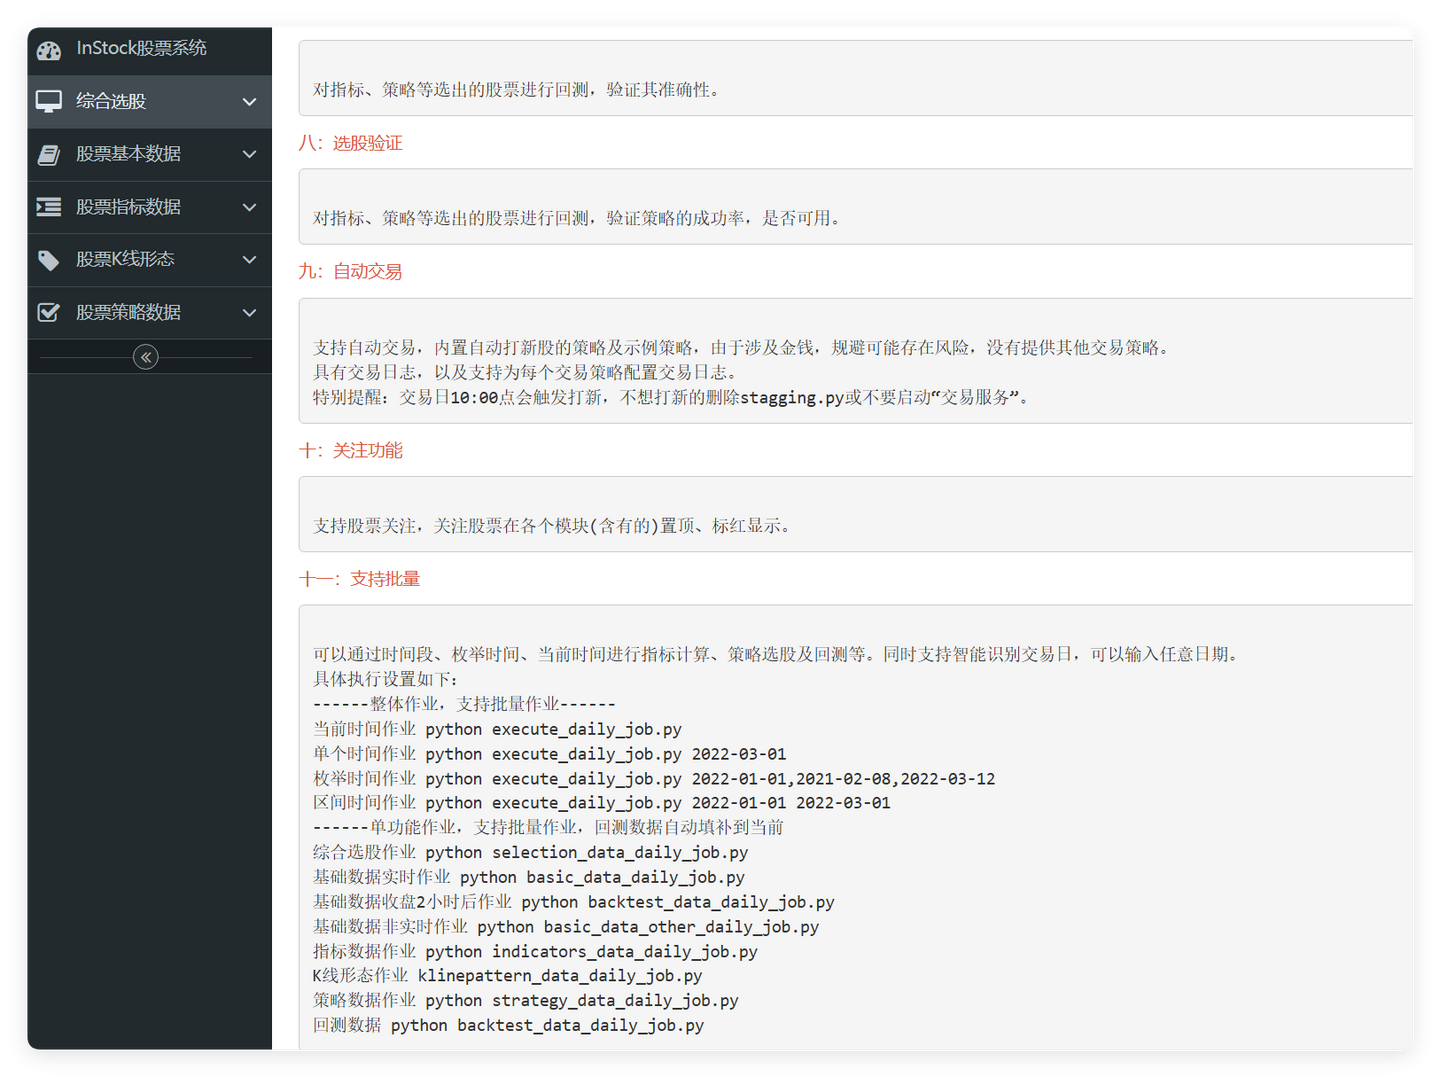Open the 股票基本数据 menu item

click(x=150, y=154)
